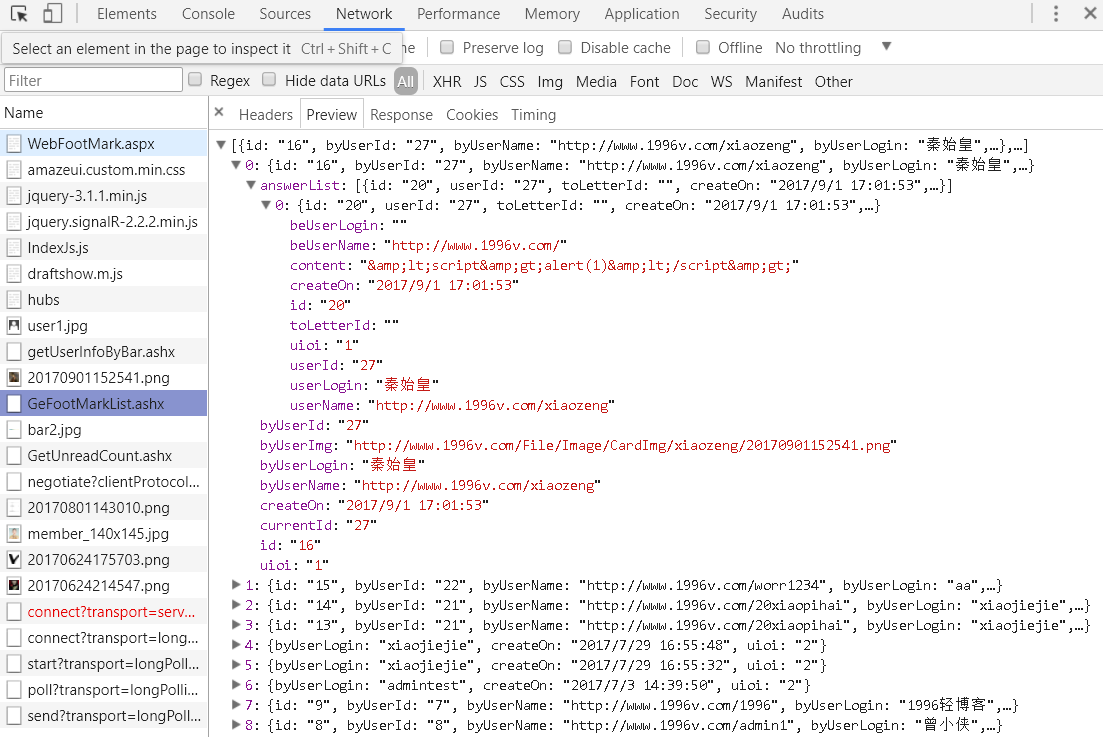Click the Filter text input field
The image size is (1103, 737).
point(93,80)
